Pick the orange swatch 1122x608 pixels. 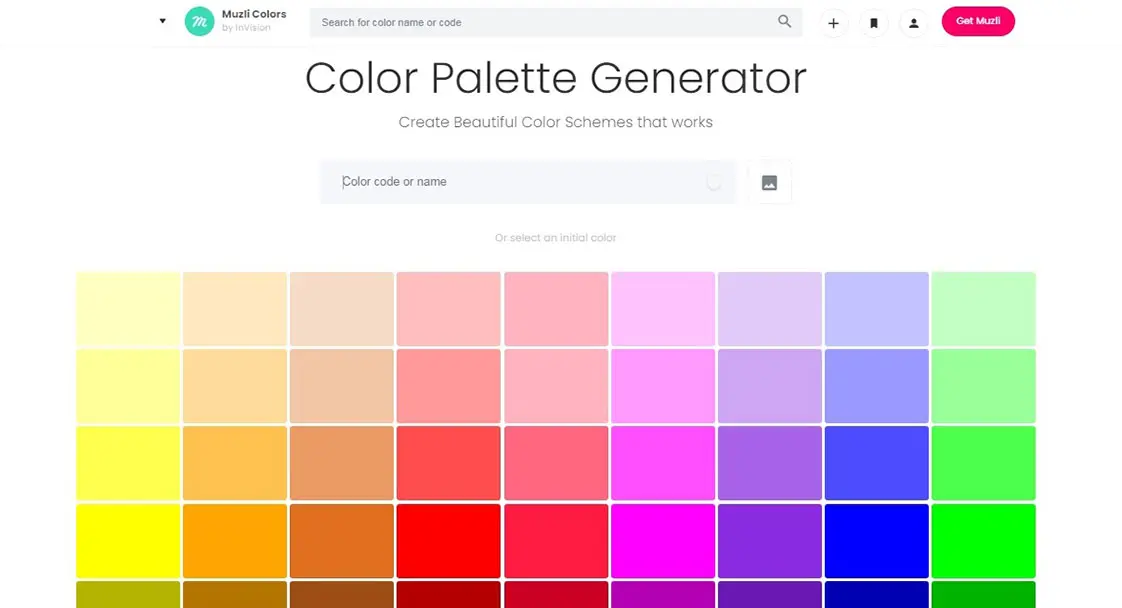tap(235, 541)
